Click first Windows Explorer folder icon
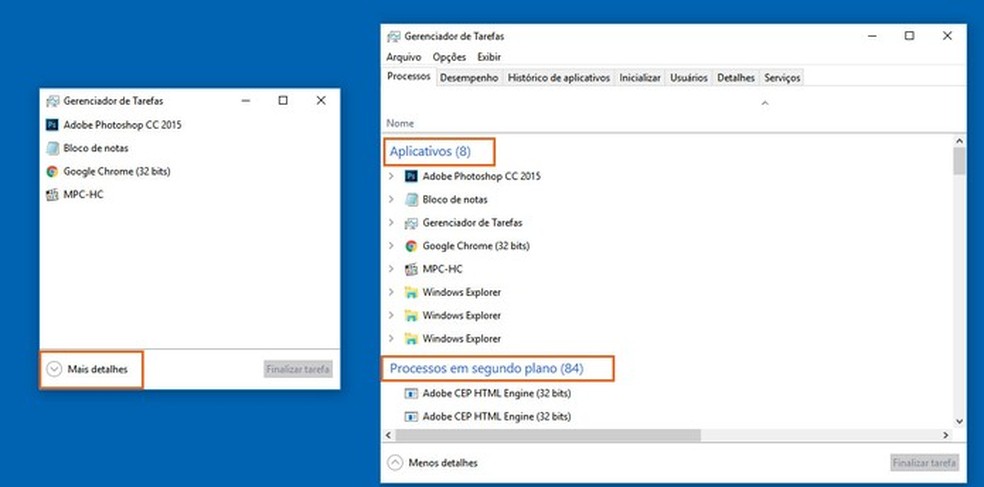This screenshot has height=487, width=984. pyautogui.click(x=411, y=292)
